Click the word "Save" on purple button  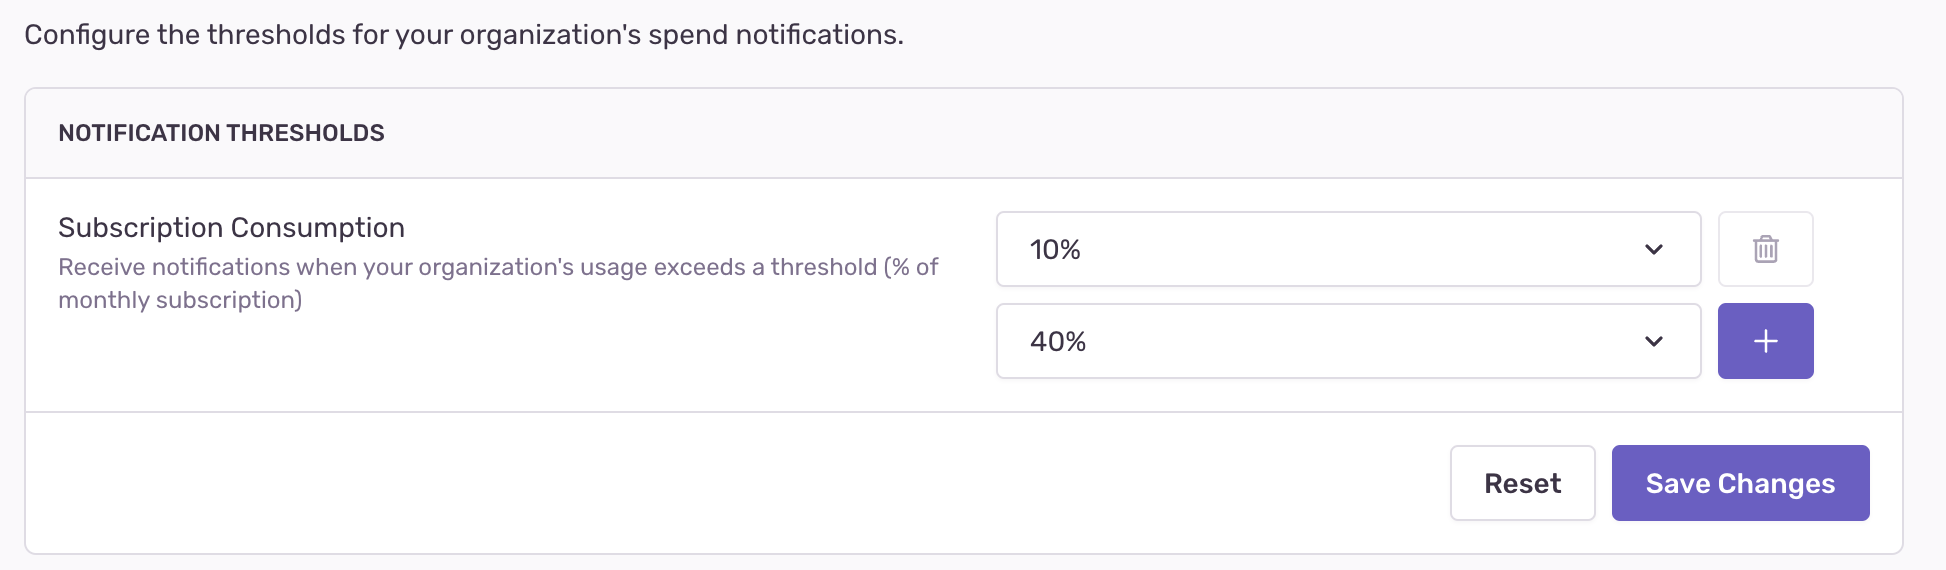coord(1677,483)
